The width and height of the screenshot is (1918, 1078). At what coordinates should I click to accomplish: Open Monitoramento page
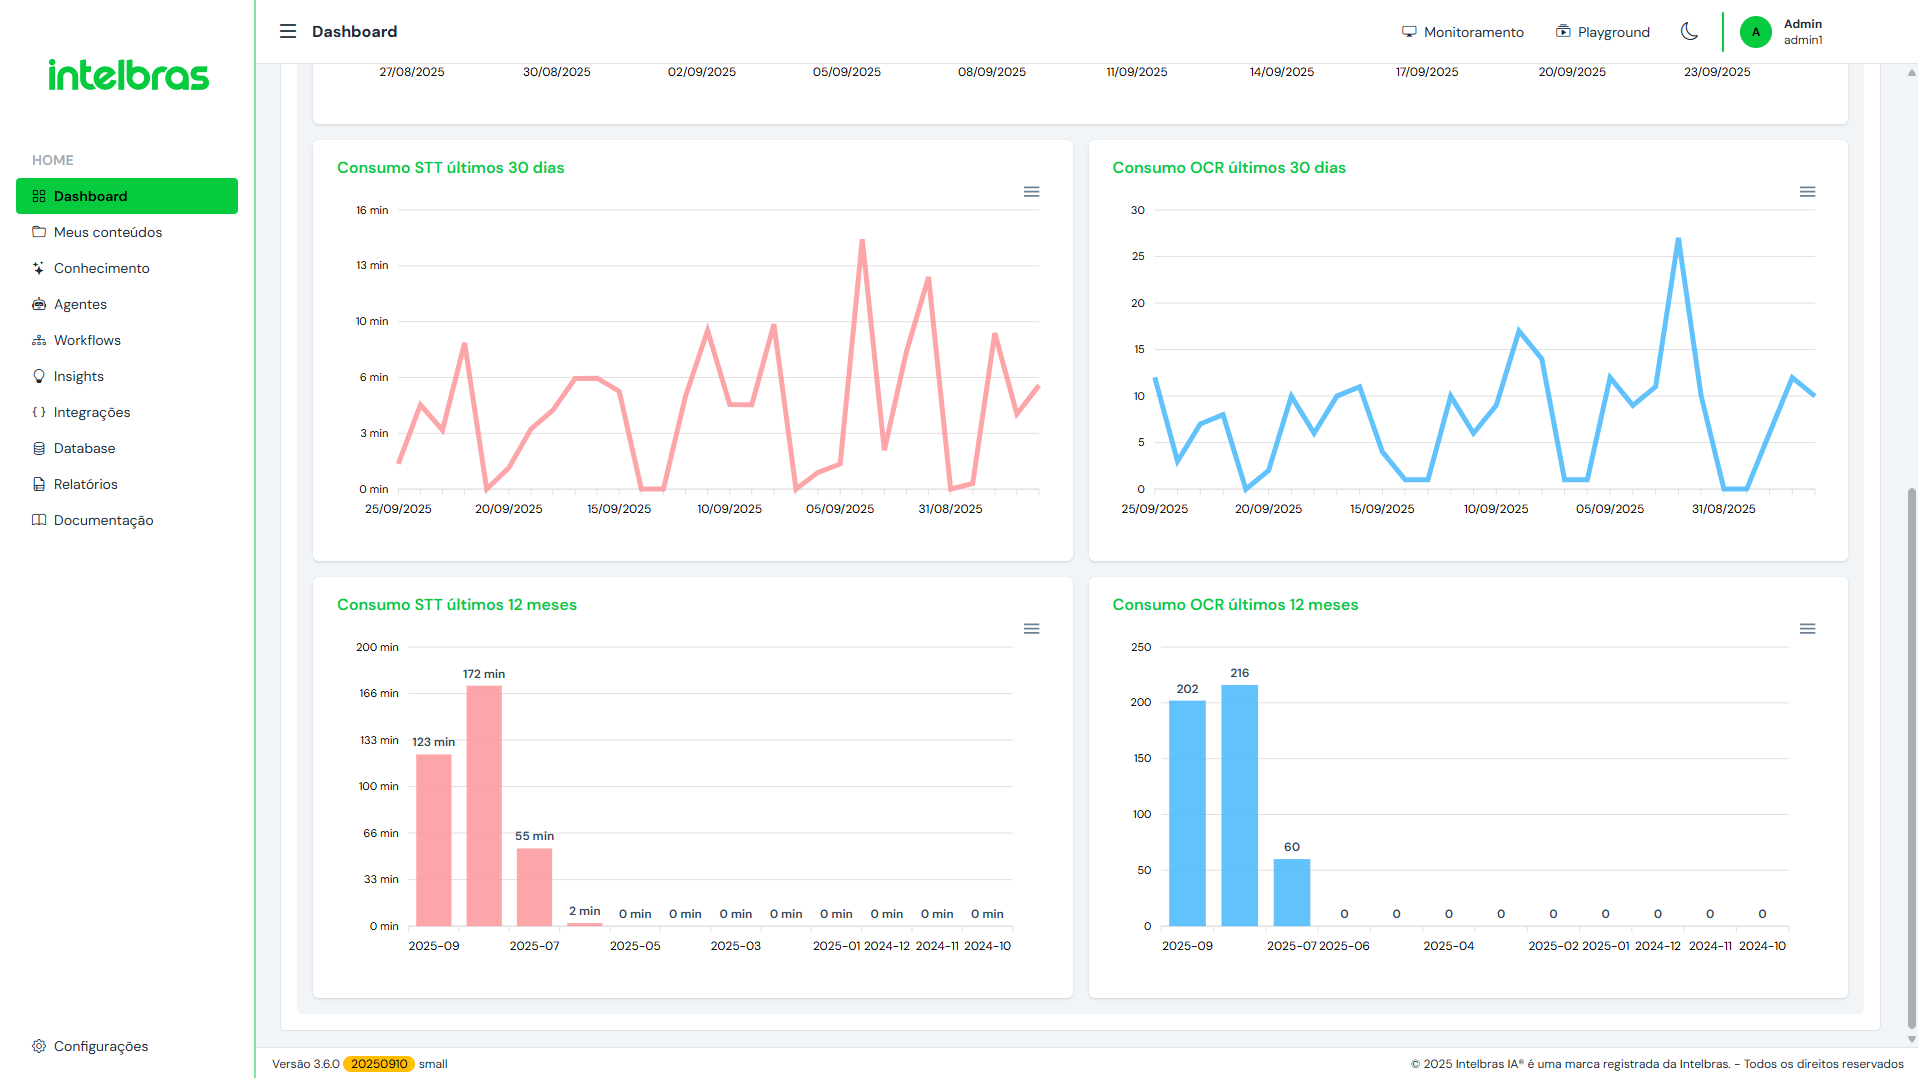click(1462, 32)
